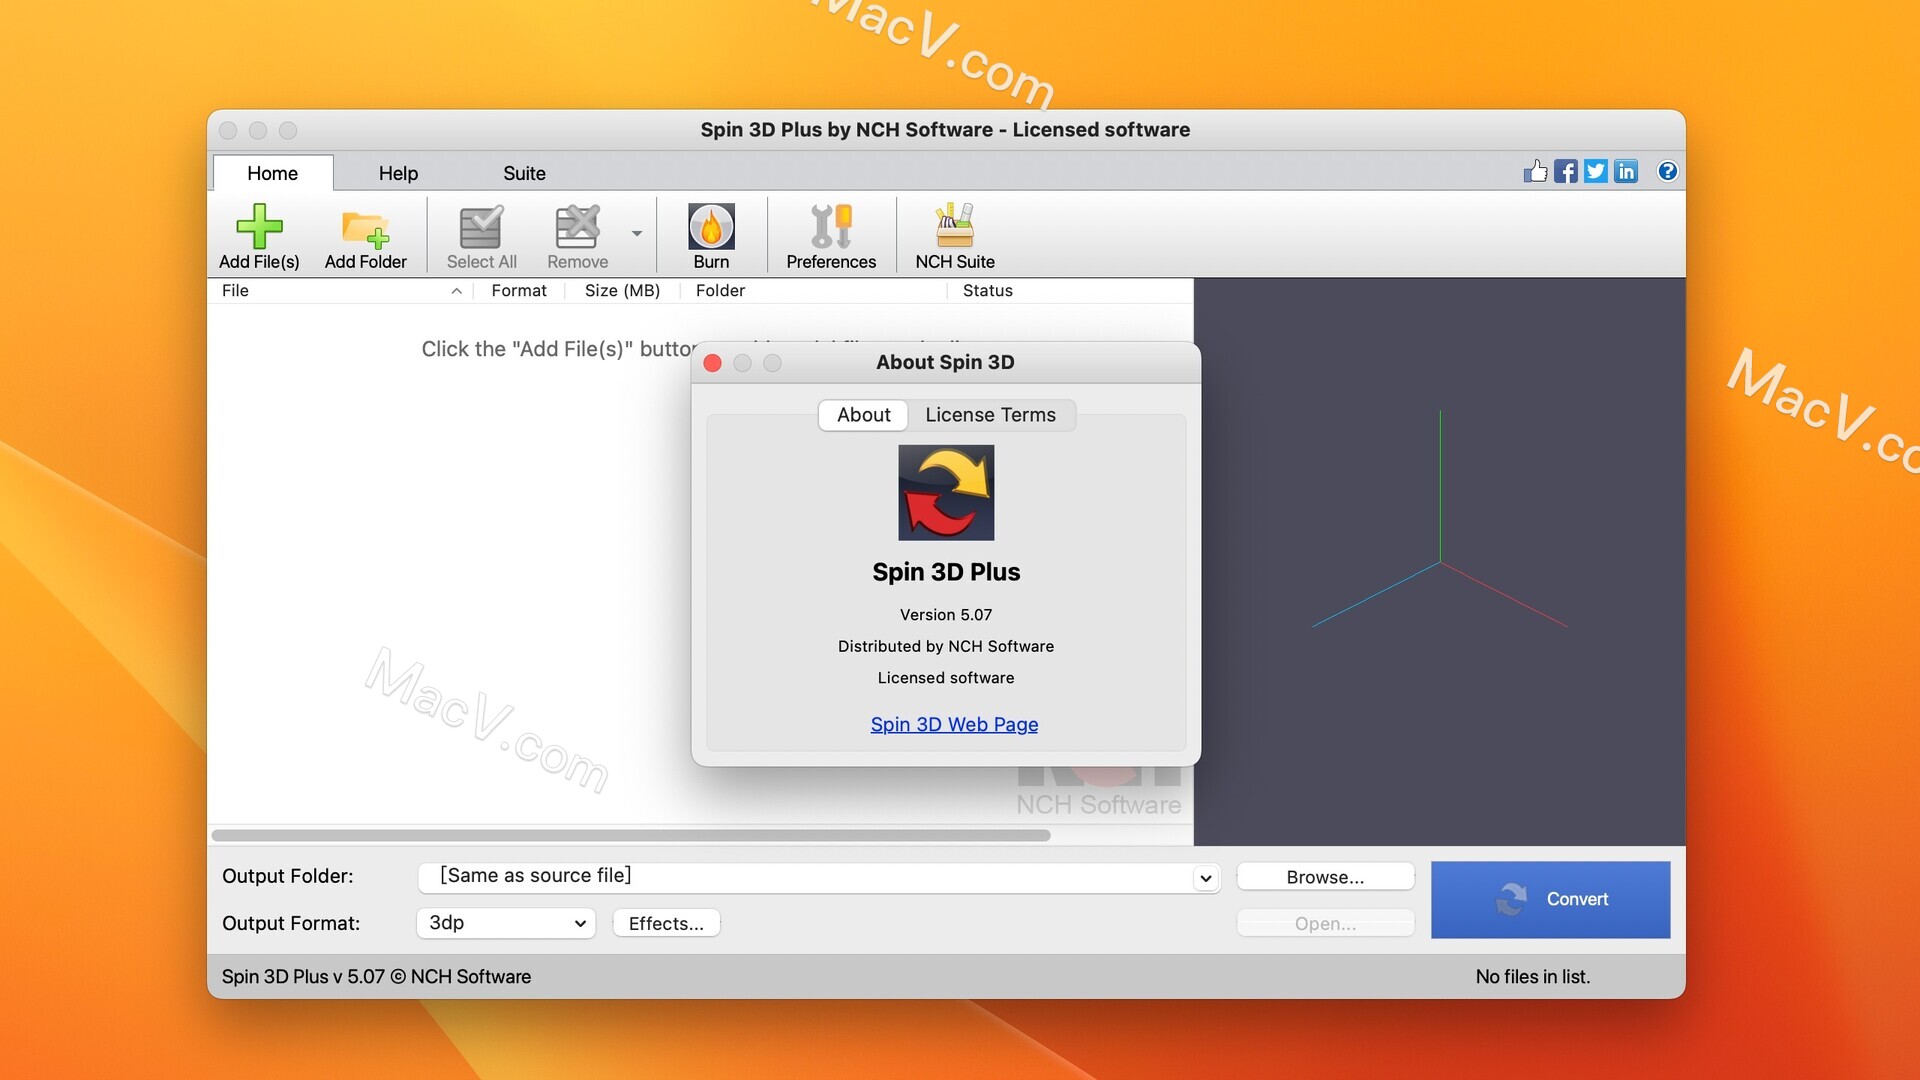Click the Add Folder icon
Image resolution: width=1920 pixels, height=1080 pixels.
pyautogui.click(x=365, y=235)
